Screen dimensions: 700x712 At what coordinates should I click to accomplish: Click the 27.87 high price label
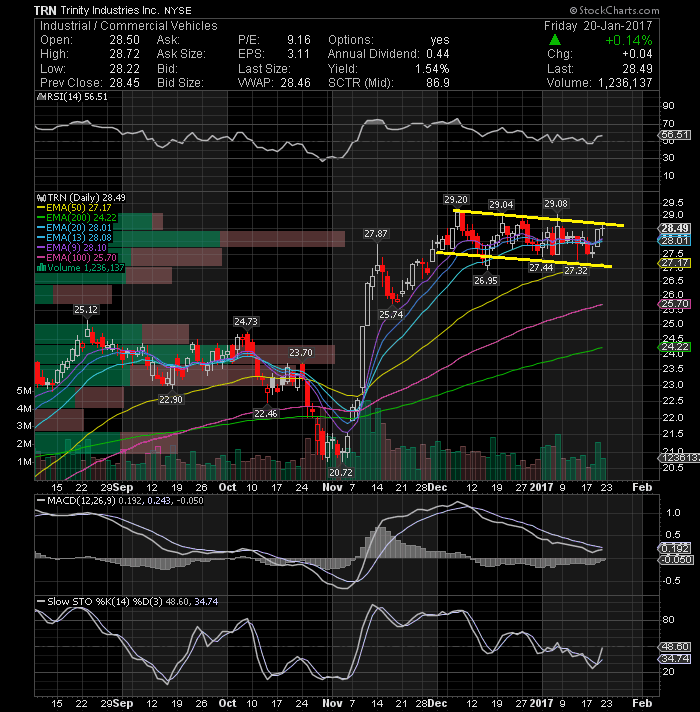(x=376, y=233)
